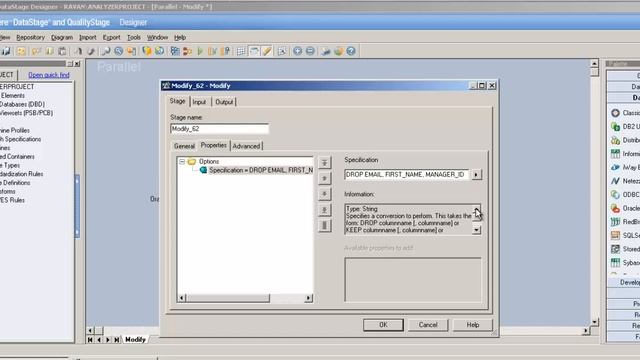This screenshot has height=360, width=640.
Task: Select the Databases (DBD) repository item
Action: tap(22, 104)
